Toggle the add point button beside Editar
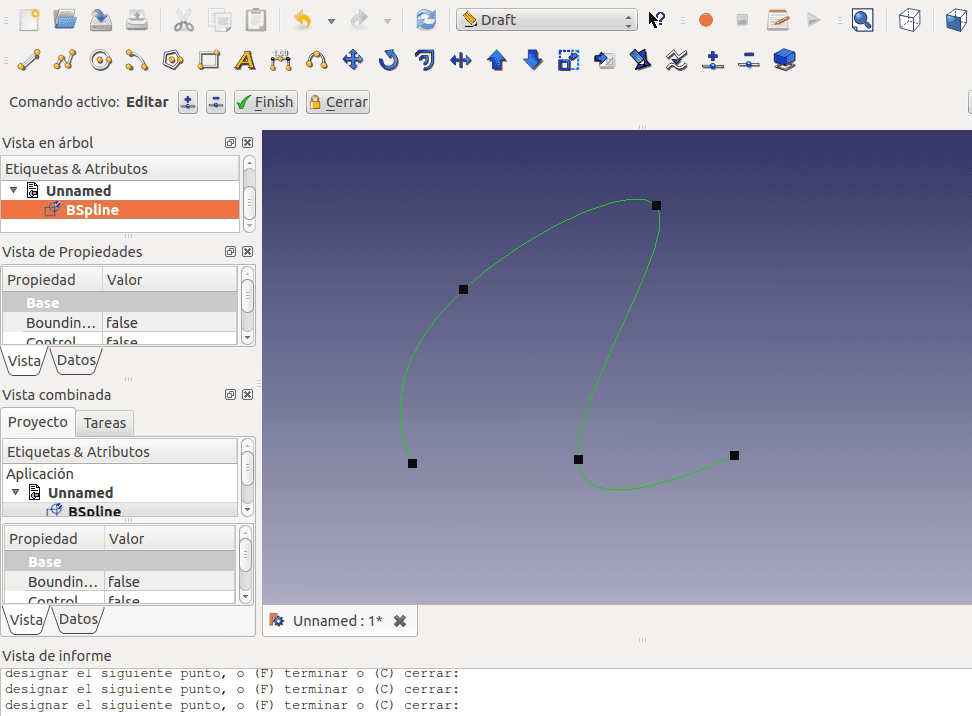The height and width of the screenshot is (716, 972). (x=187, y=102)
